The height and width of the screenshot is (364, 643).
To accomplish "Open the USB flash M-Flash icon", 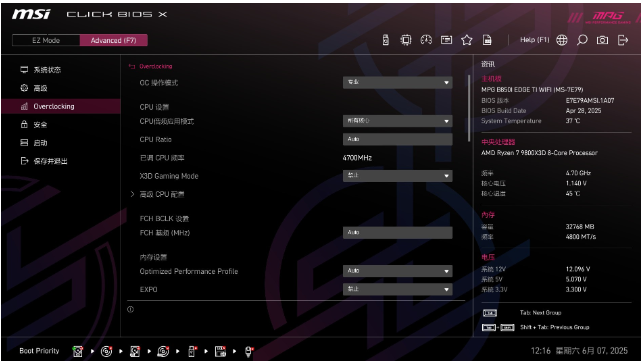I will pos(385,40).
